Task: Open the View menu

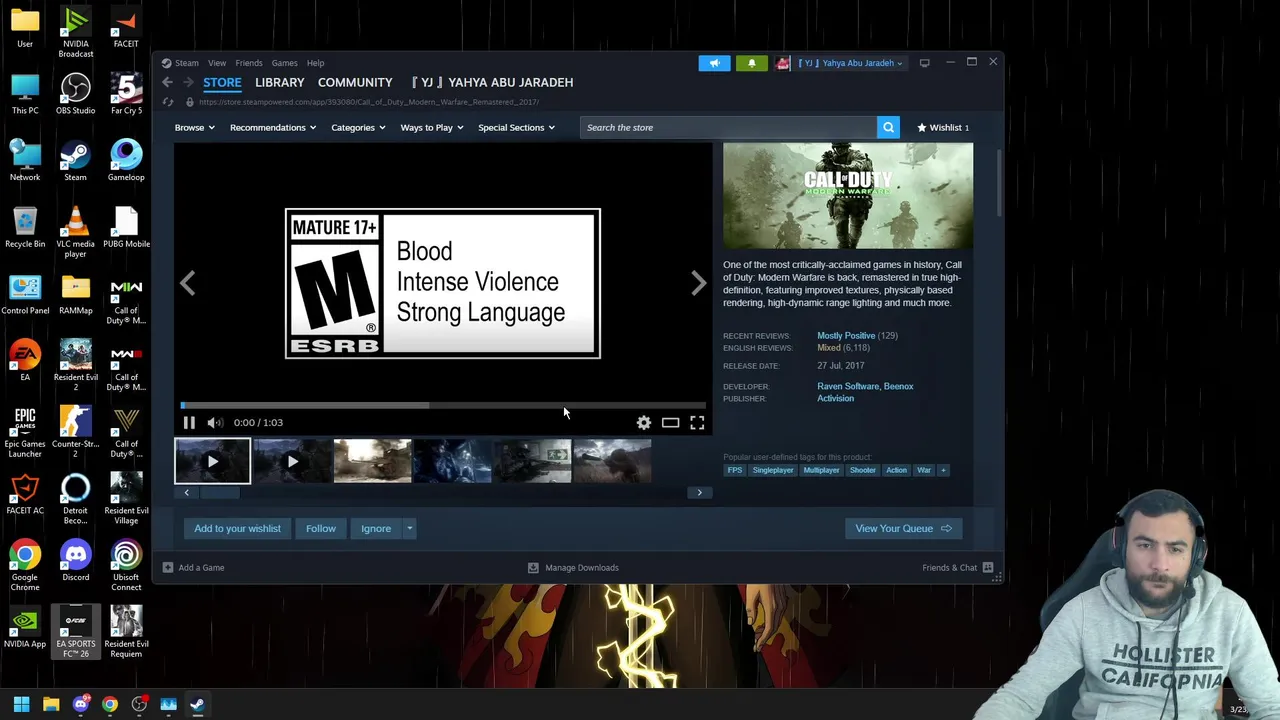Action: (216, 63)
